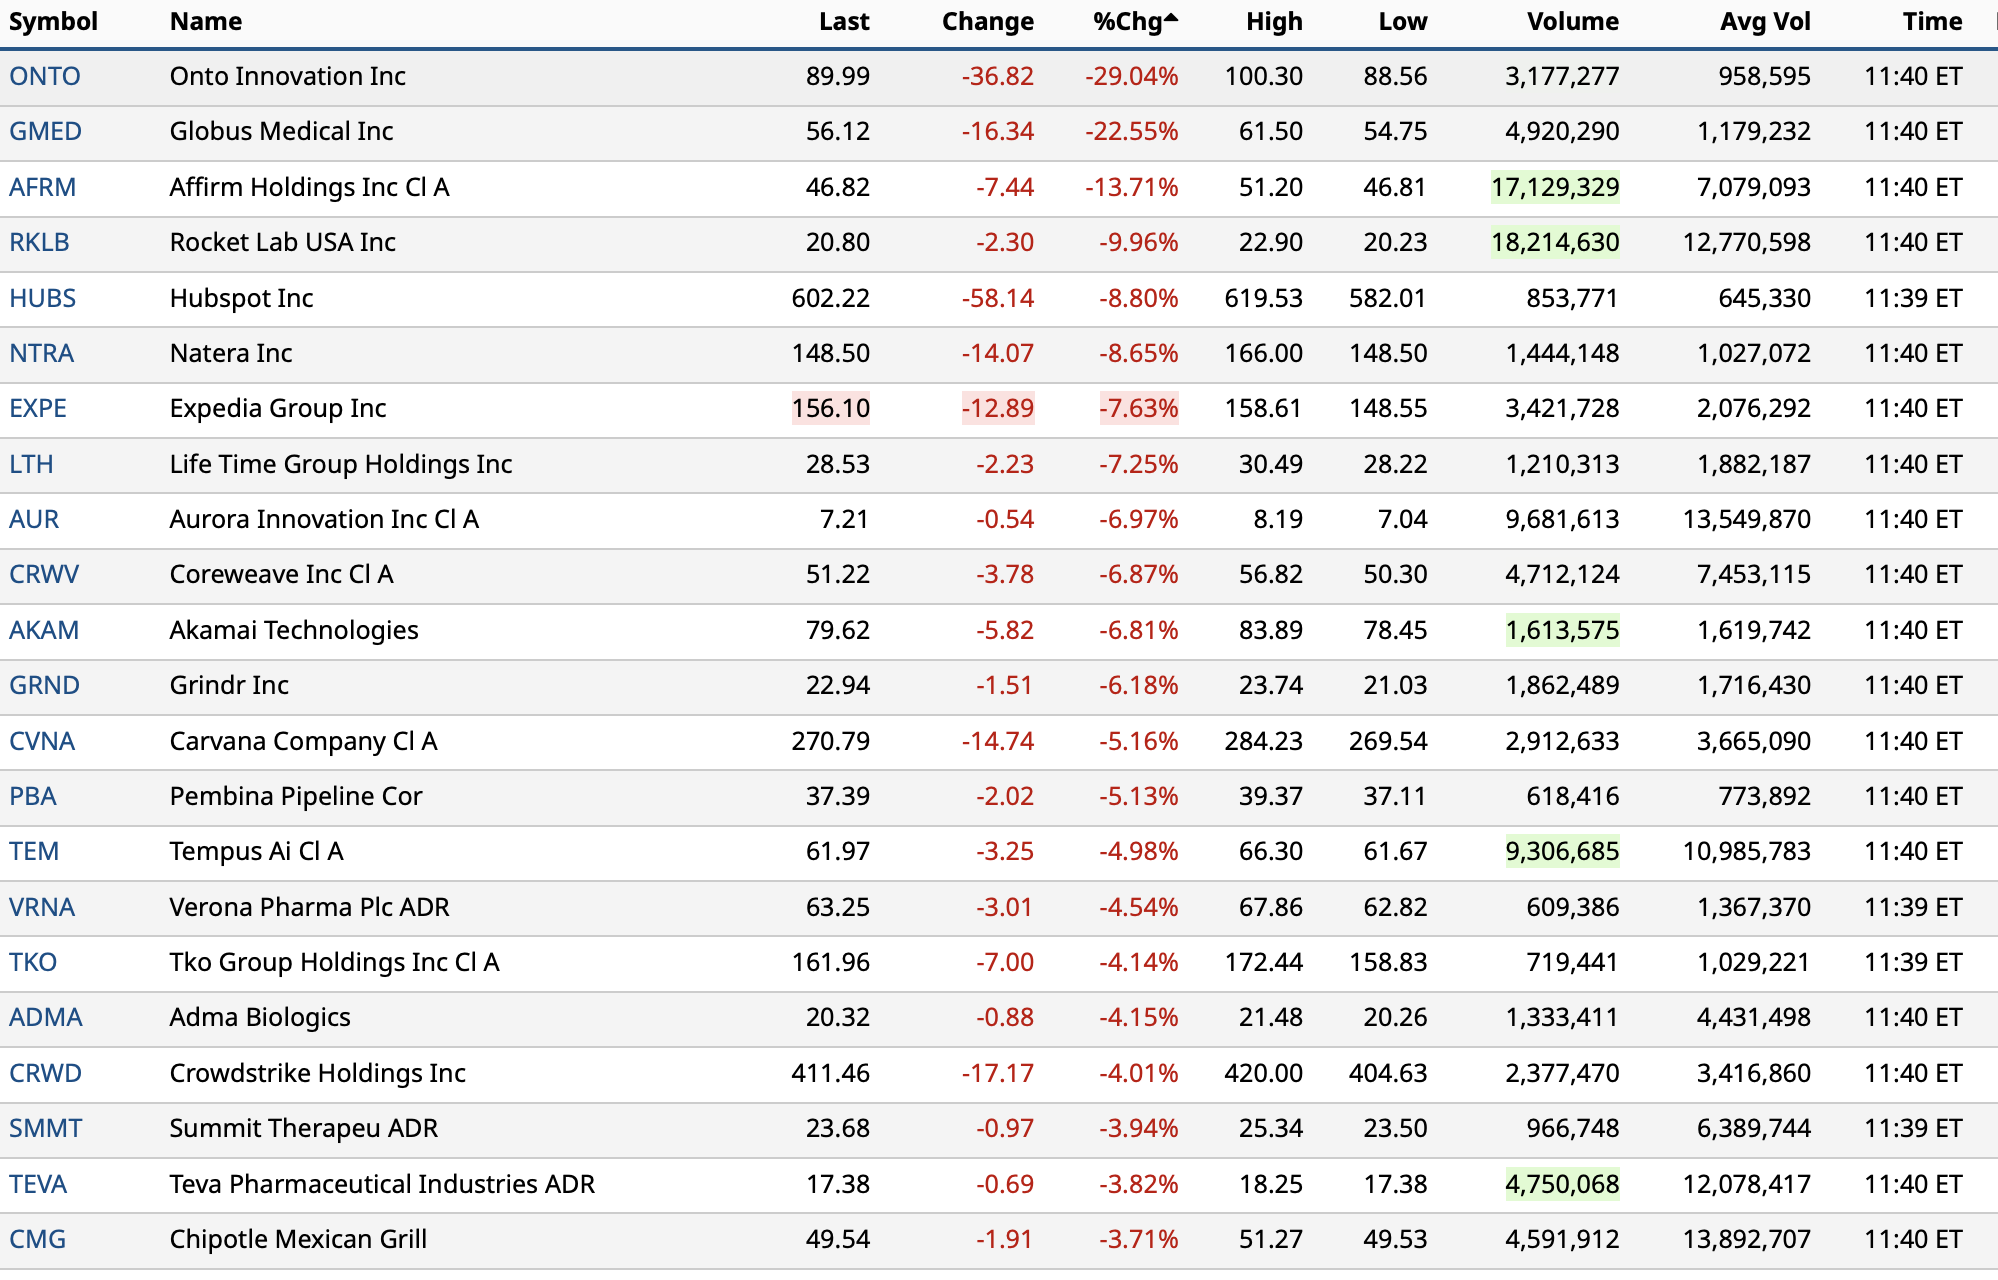This screenshot has height=1280, width=1998.
Task: Sort by Avg Vol column header
Action: [1764, 22]
